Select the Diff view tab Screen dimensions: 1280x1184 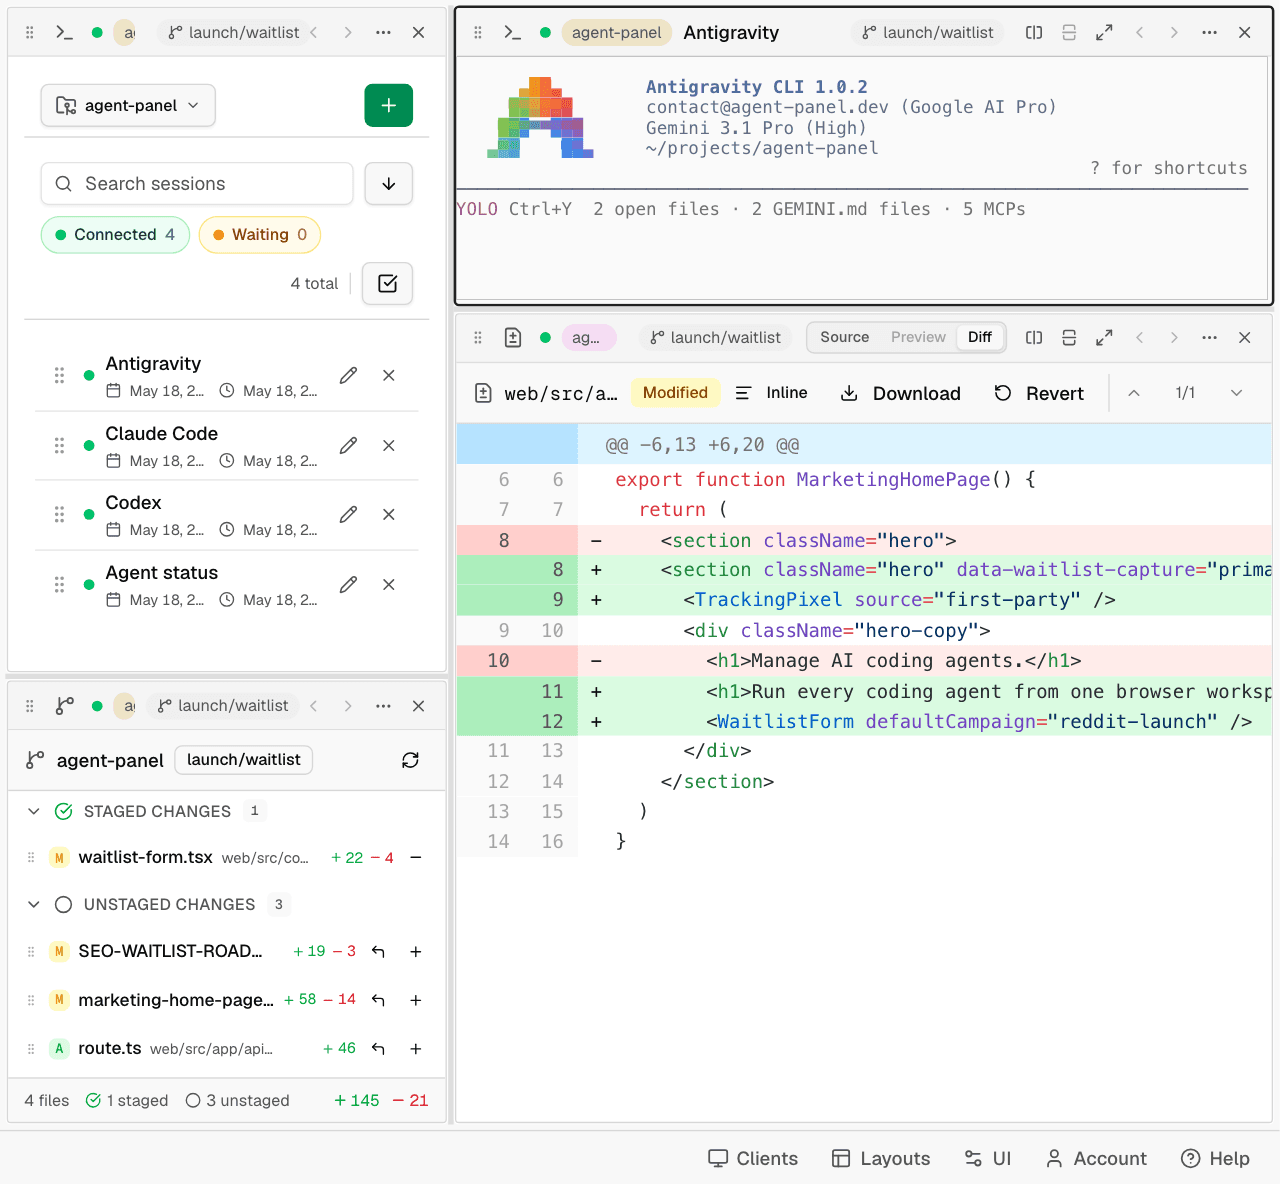[980, 337]
